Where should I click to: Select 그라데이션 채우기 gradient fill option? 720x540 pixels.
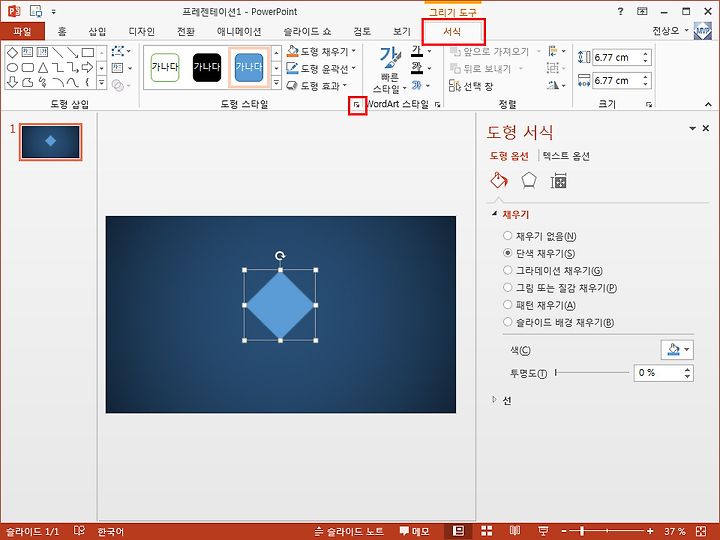point(553,270)
